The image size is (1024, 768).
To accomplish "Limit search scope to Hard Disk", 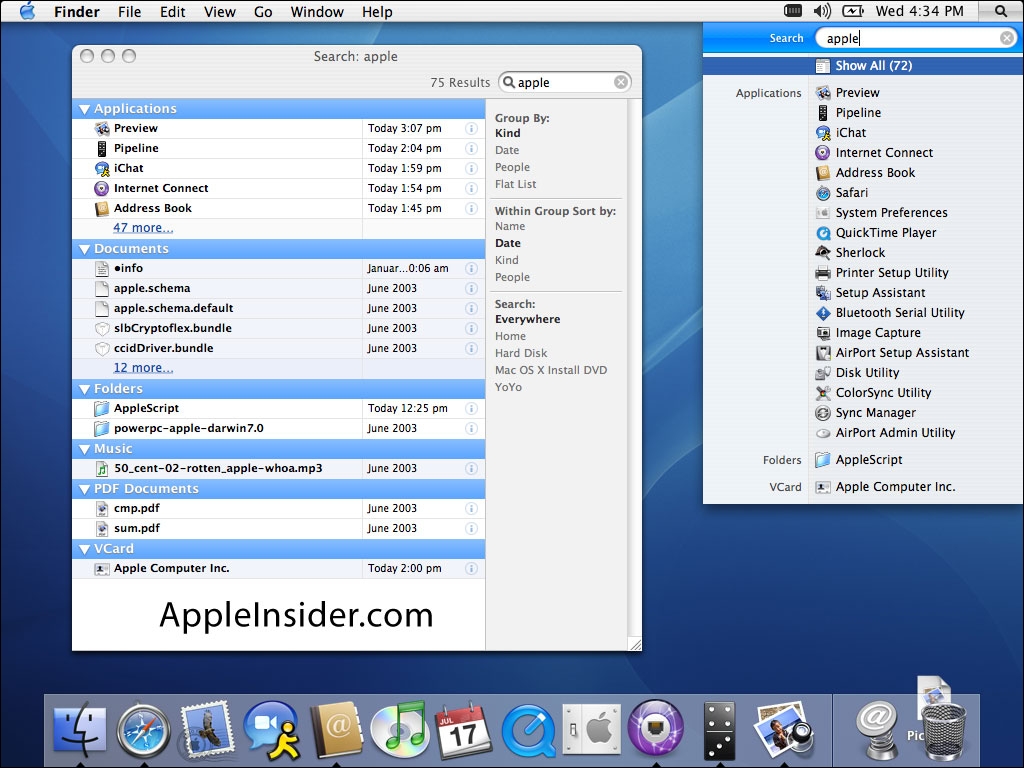I will click(x=520, y=353).
